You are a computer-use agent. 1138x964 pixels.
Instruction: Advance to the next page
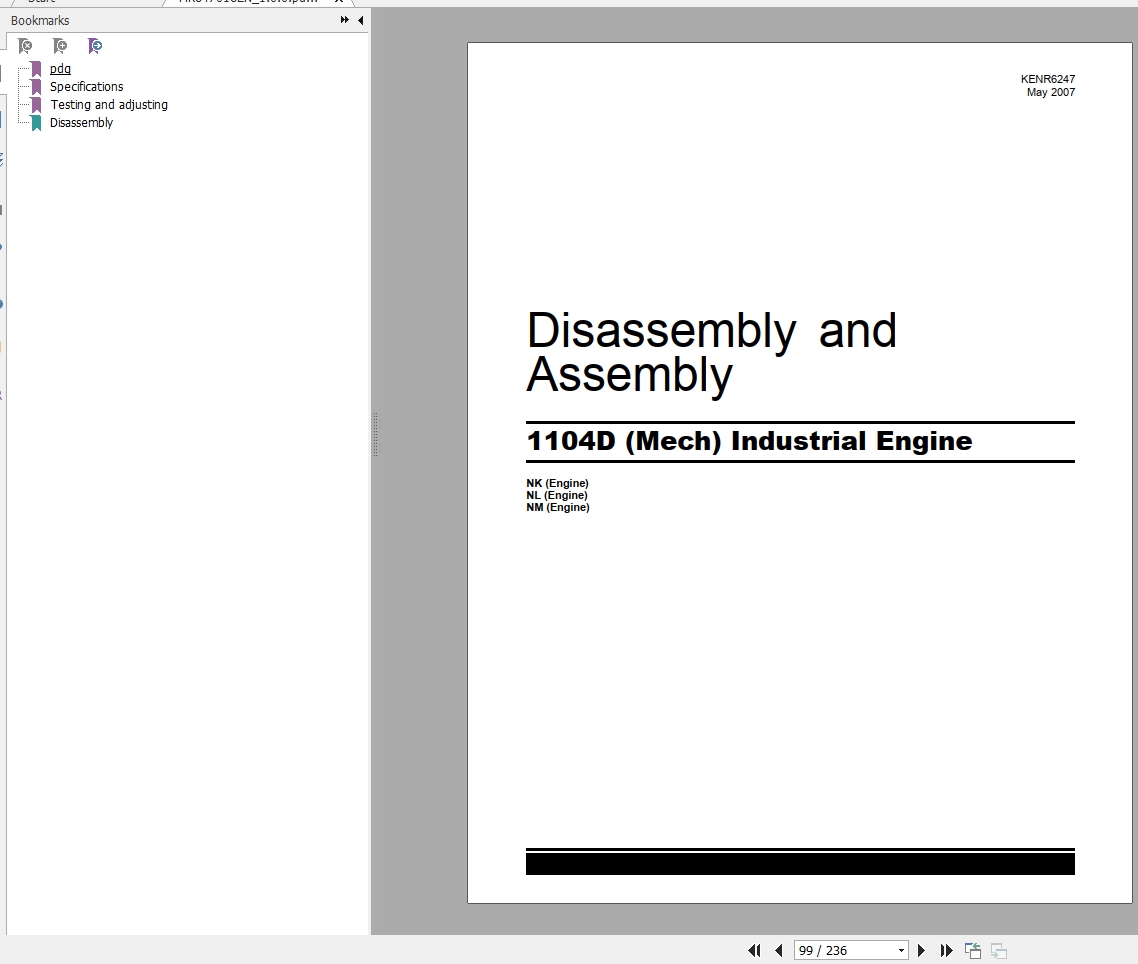pos(921,950)
